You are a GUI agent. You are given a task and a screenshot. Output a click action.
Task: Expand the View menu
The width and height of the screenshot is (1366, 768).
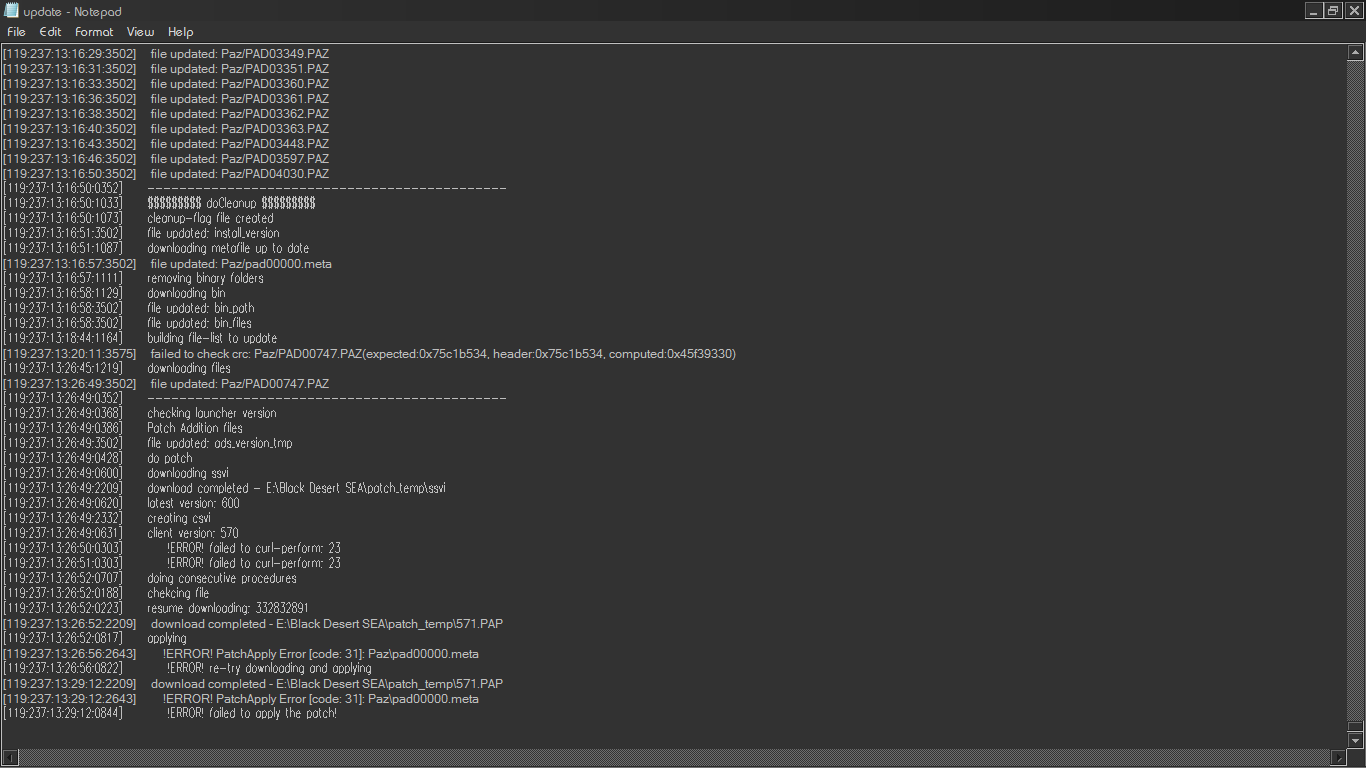[140, 32]
